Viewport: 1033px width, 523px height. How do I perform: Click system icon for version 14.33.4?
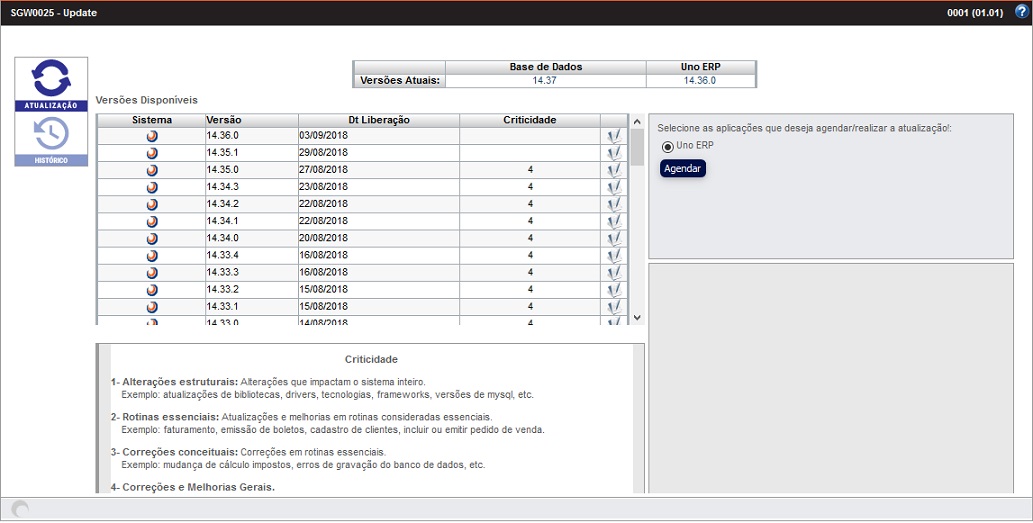pos(152,255)
